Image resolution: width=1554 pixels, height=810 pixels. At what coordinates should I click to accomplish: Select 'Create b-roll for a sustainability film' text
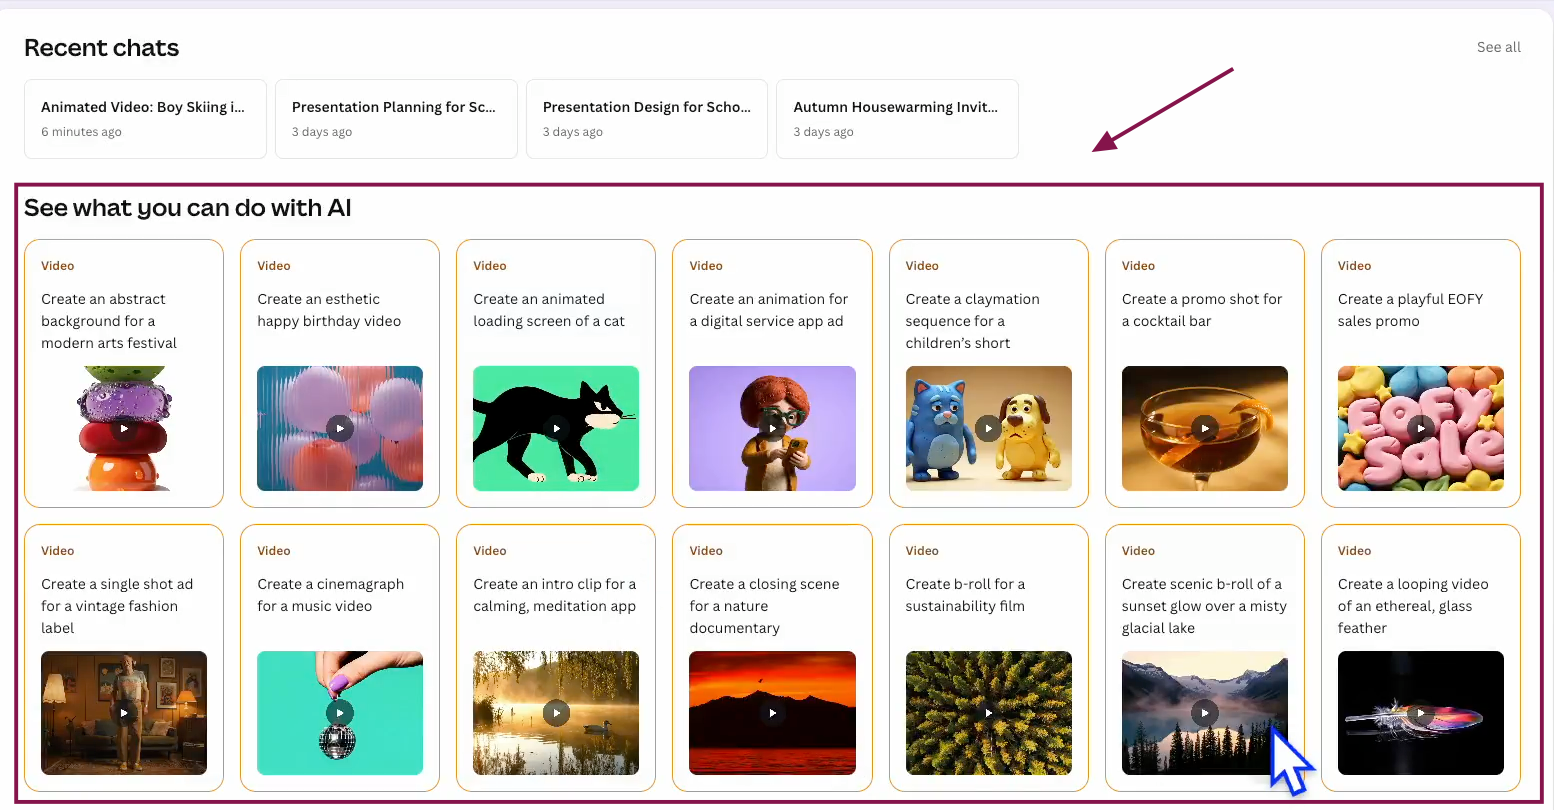(965, 595)
